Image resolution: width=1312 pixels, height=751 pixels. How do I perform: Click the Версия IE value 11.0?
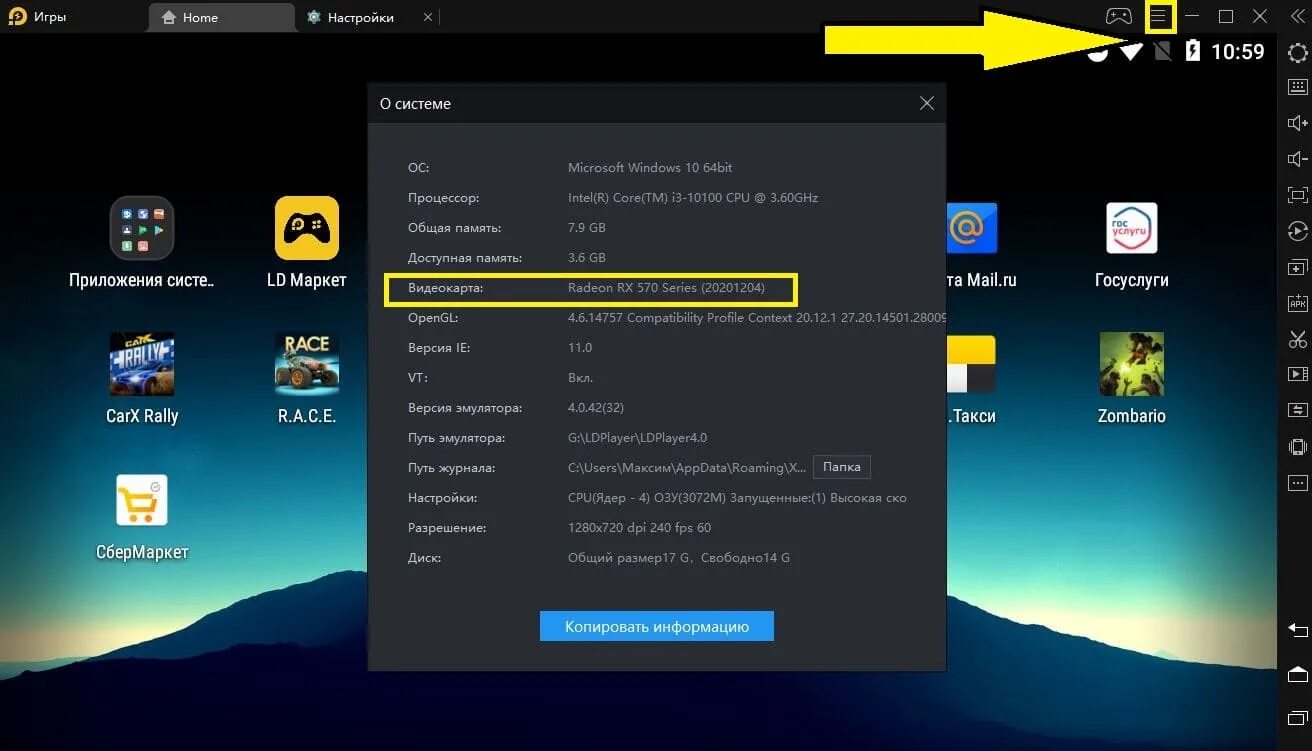580,348
